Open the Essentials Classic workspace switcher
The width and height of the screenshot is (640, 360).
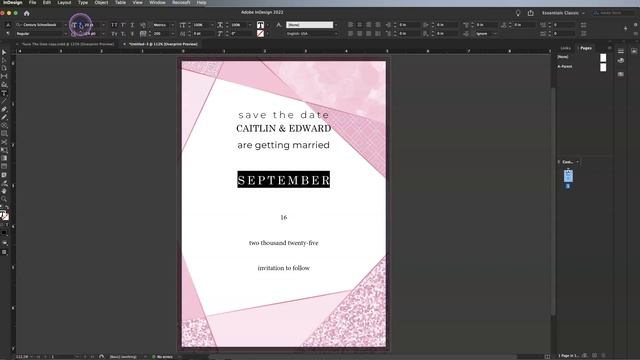pos(563,13)
